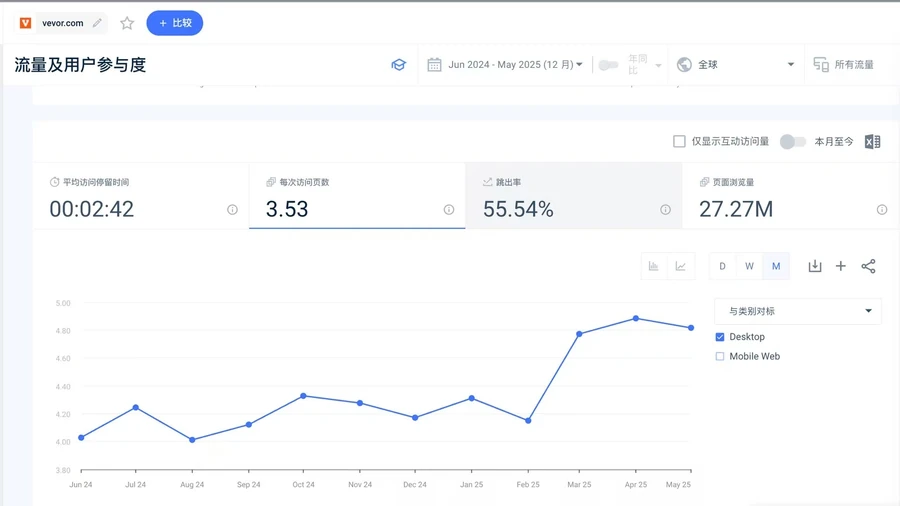Click the Jun 24 data point on chart
This screenshot has height=506, width=900.
(81, 438)
